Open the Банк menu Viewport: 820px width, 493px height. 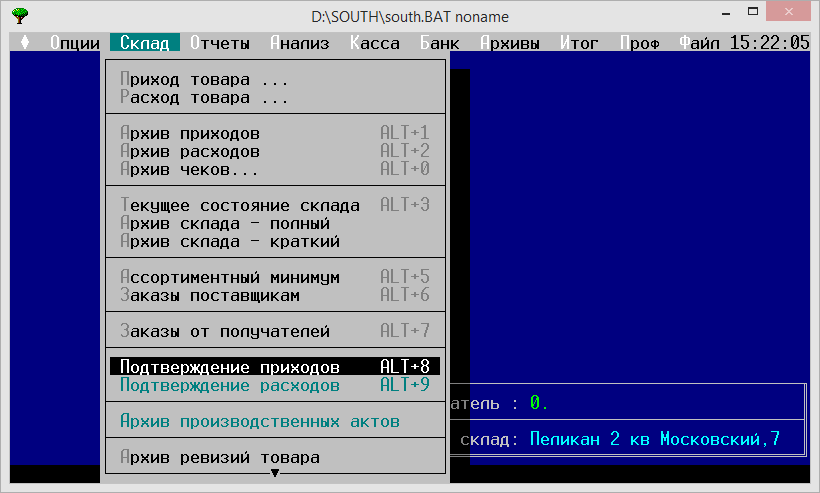tap(440, 43)
